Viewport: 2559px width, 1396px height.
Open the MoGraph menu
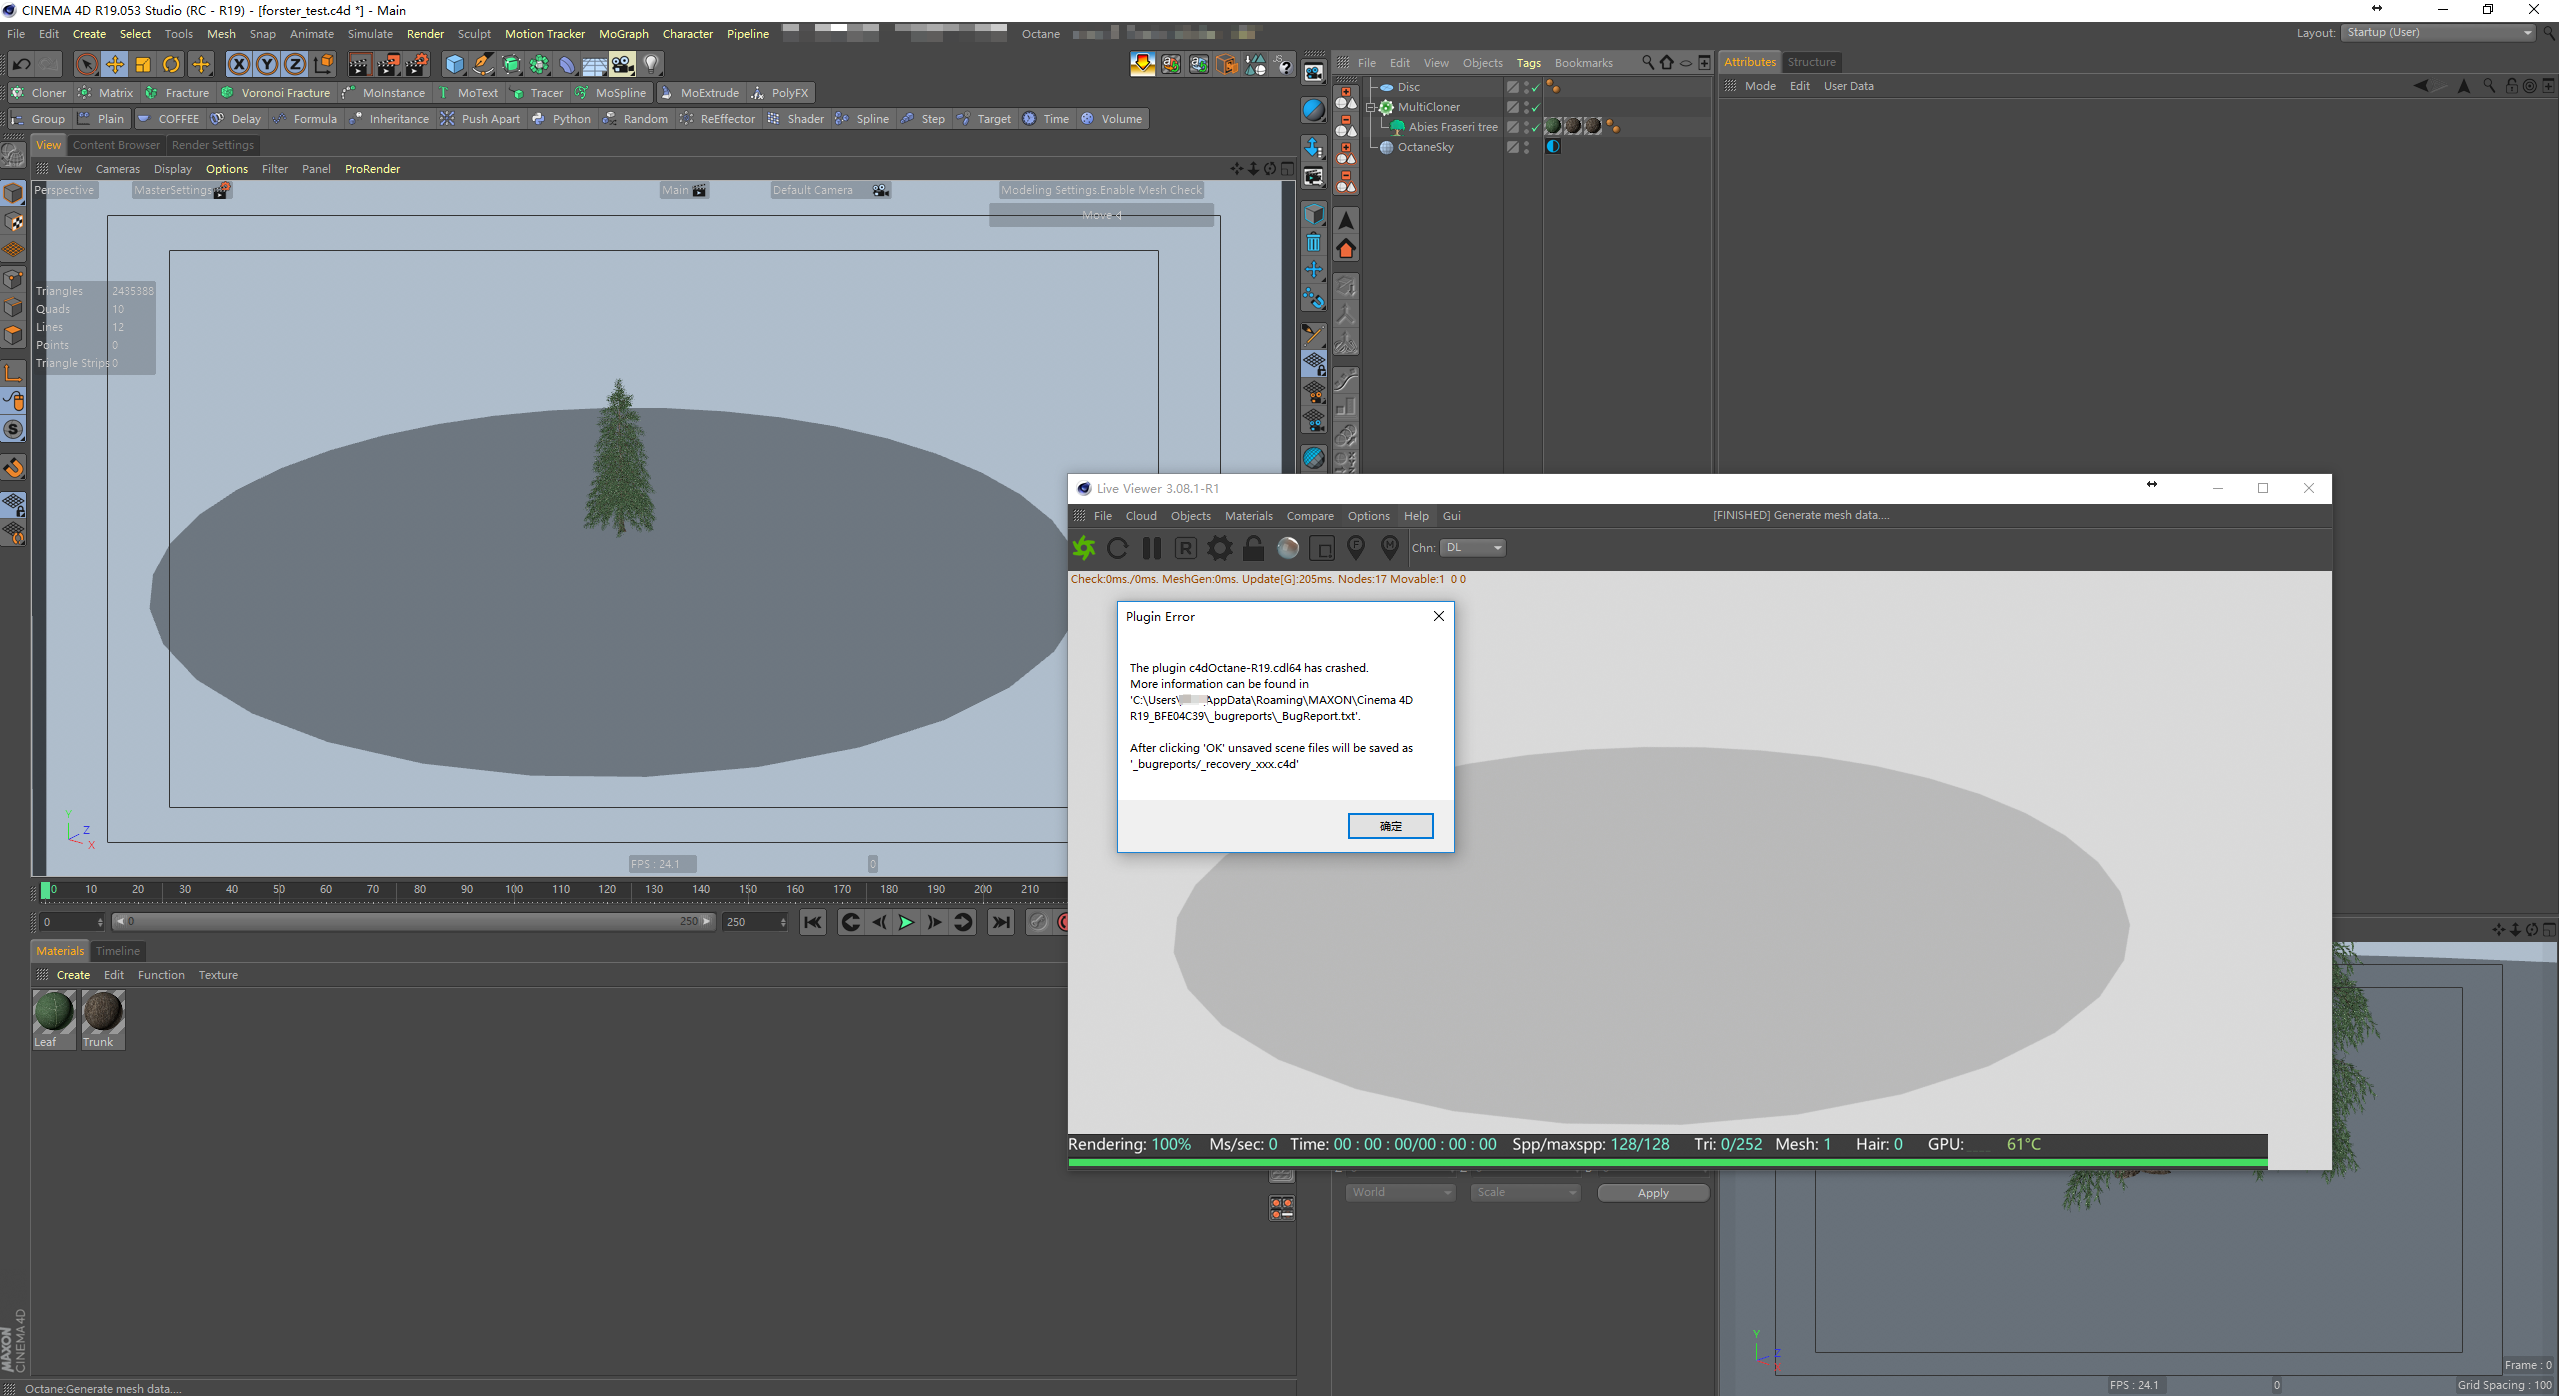click(623, 34)
